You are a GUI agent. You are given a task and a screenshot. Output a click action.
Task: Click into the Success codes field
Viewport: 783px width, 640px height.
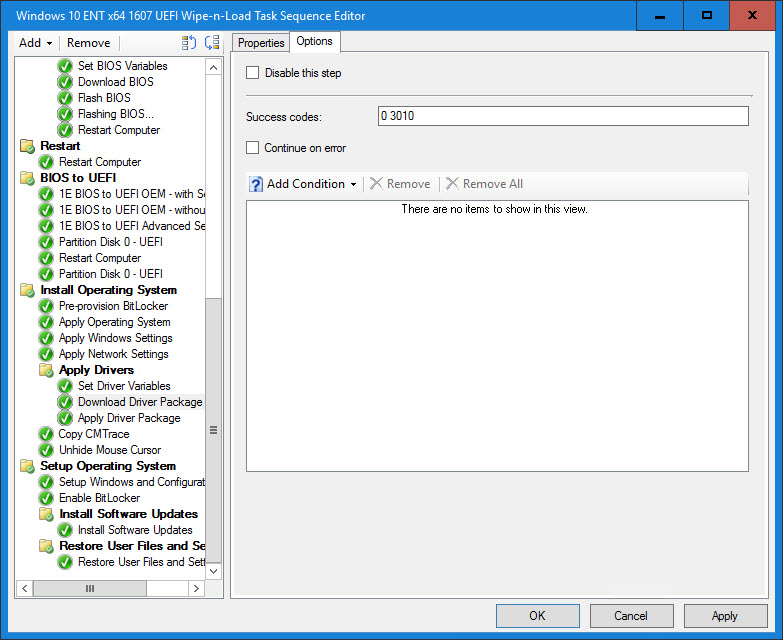click(563, 116)
